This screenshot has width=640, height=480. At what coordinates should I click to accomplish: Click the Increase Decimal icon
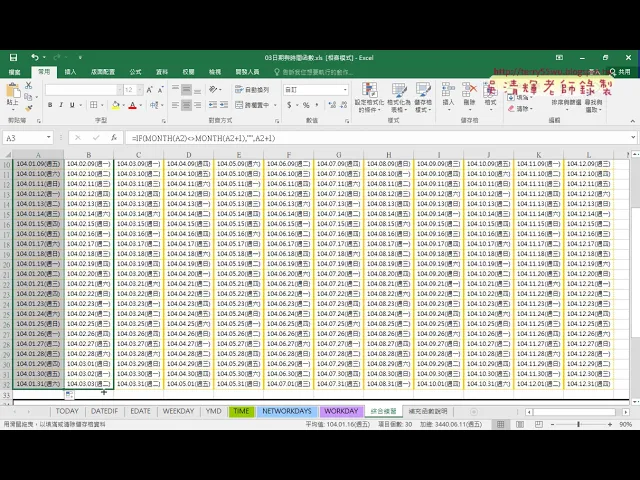coord(332,105)
